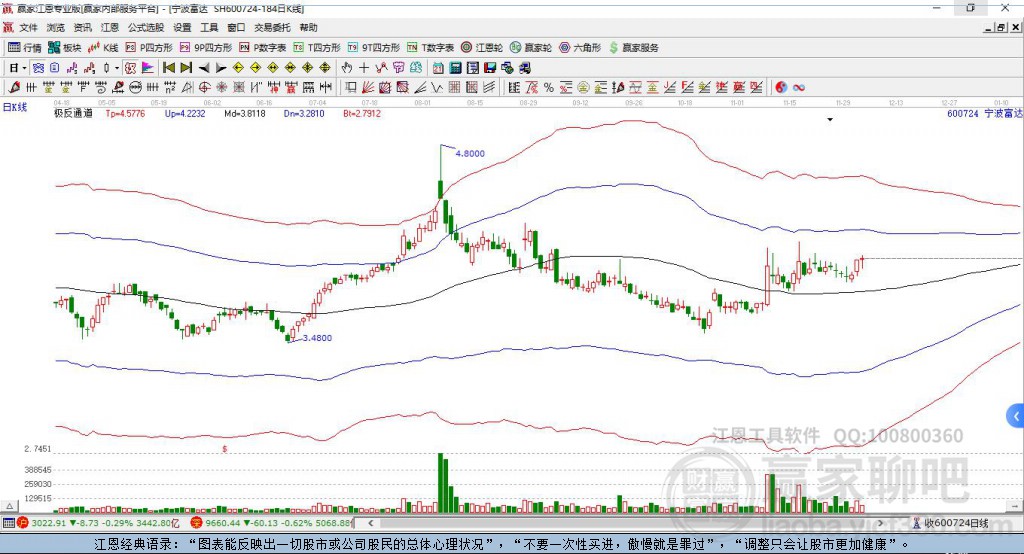Image resolution: width=1024 pixels, height=554 pixels.
Task: Open the 赢家轮 wheel tool
Action: (x=531, y=48)
